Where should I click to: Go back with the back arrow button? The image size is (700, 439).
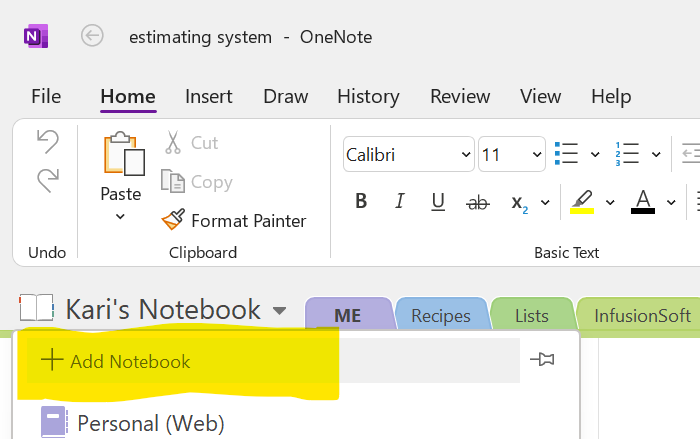coord(92,36)
